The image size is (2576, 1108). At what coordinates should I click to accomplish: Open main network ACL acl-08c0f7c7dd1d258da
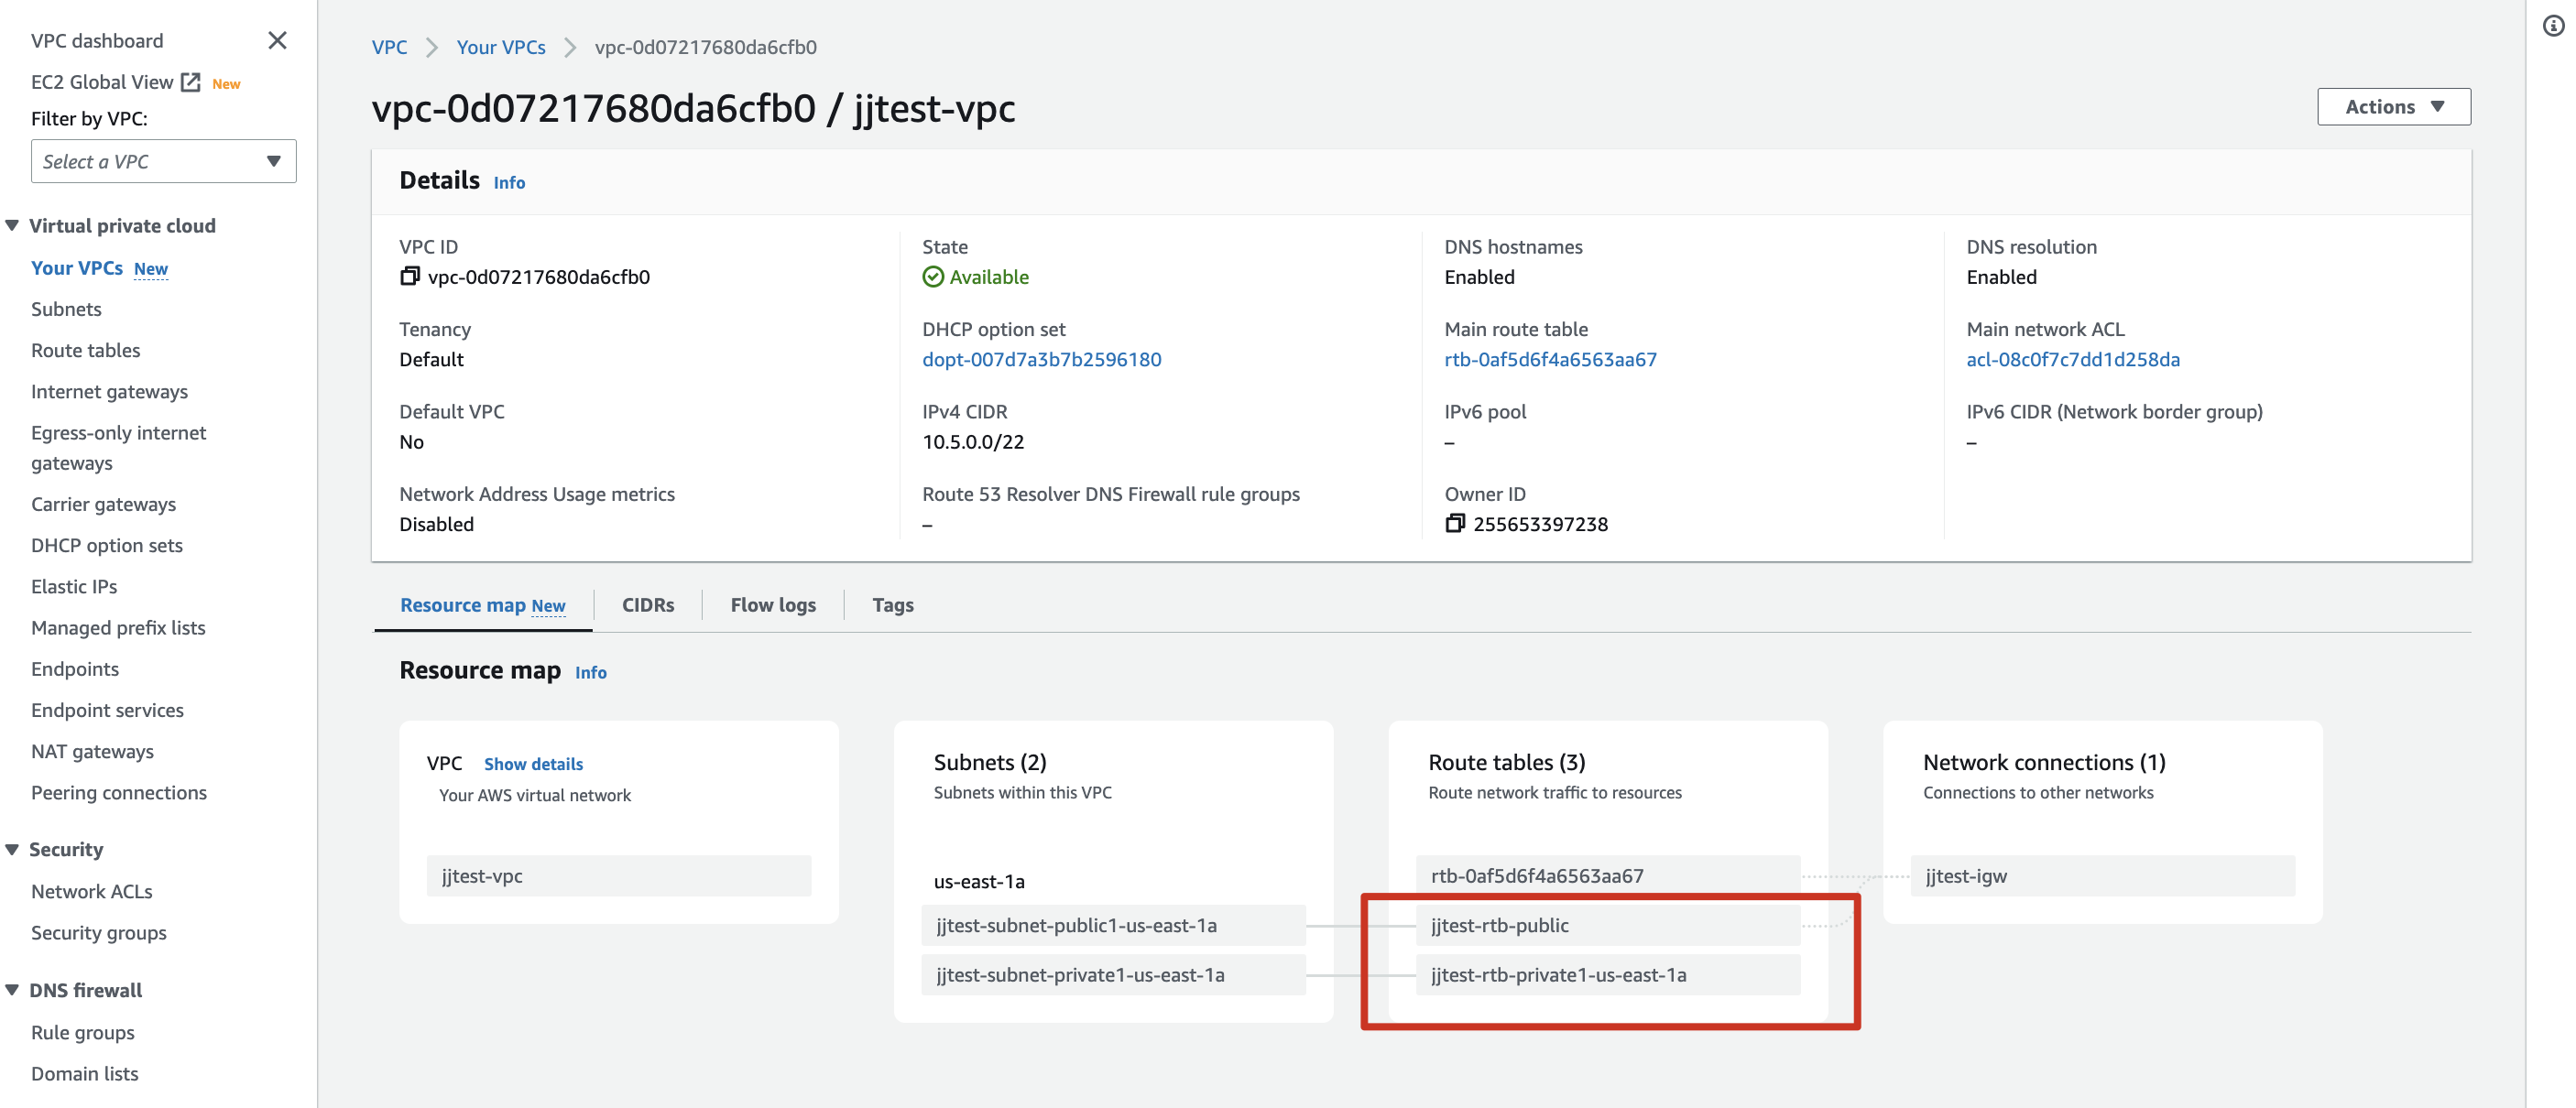(x=2072, y=359)
